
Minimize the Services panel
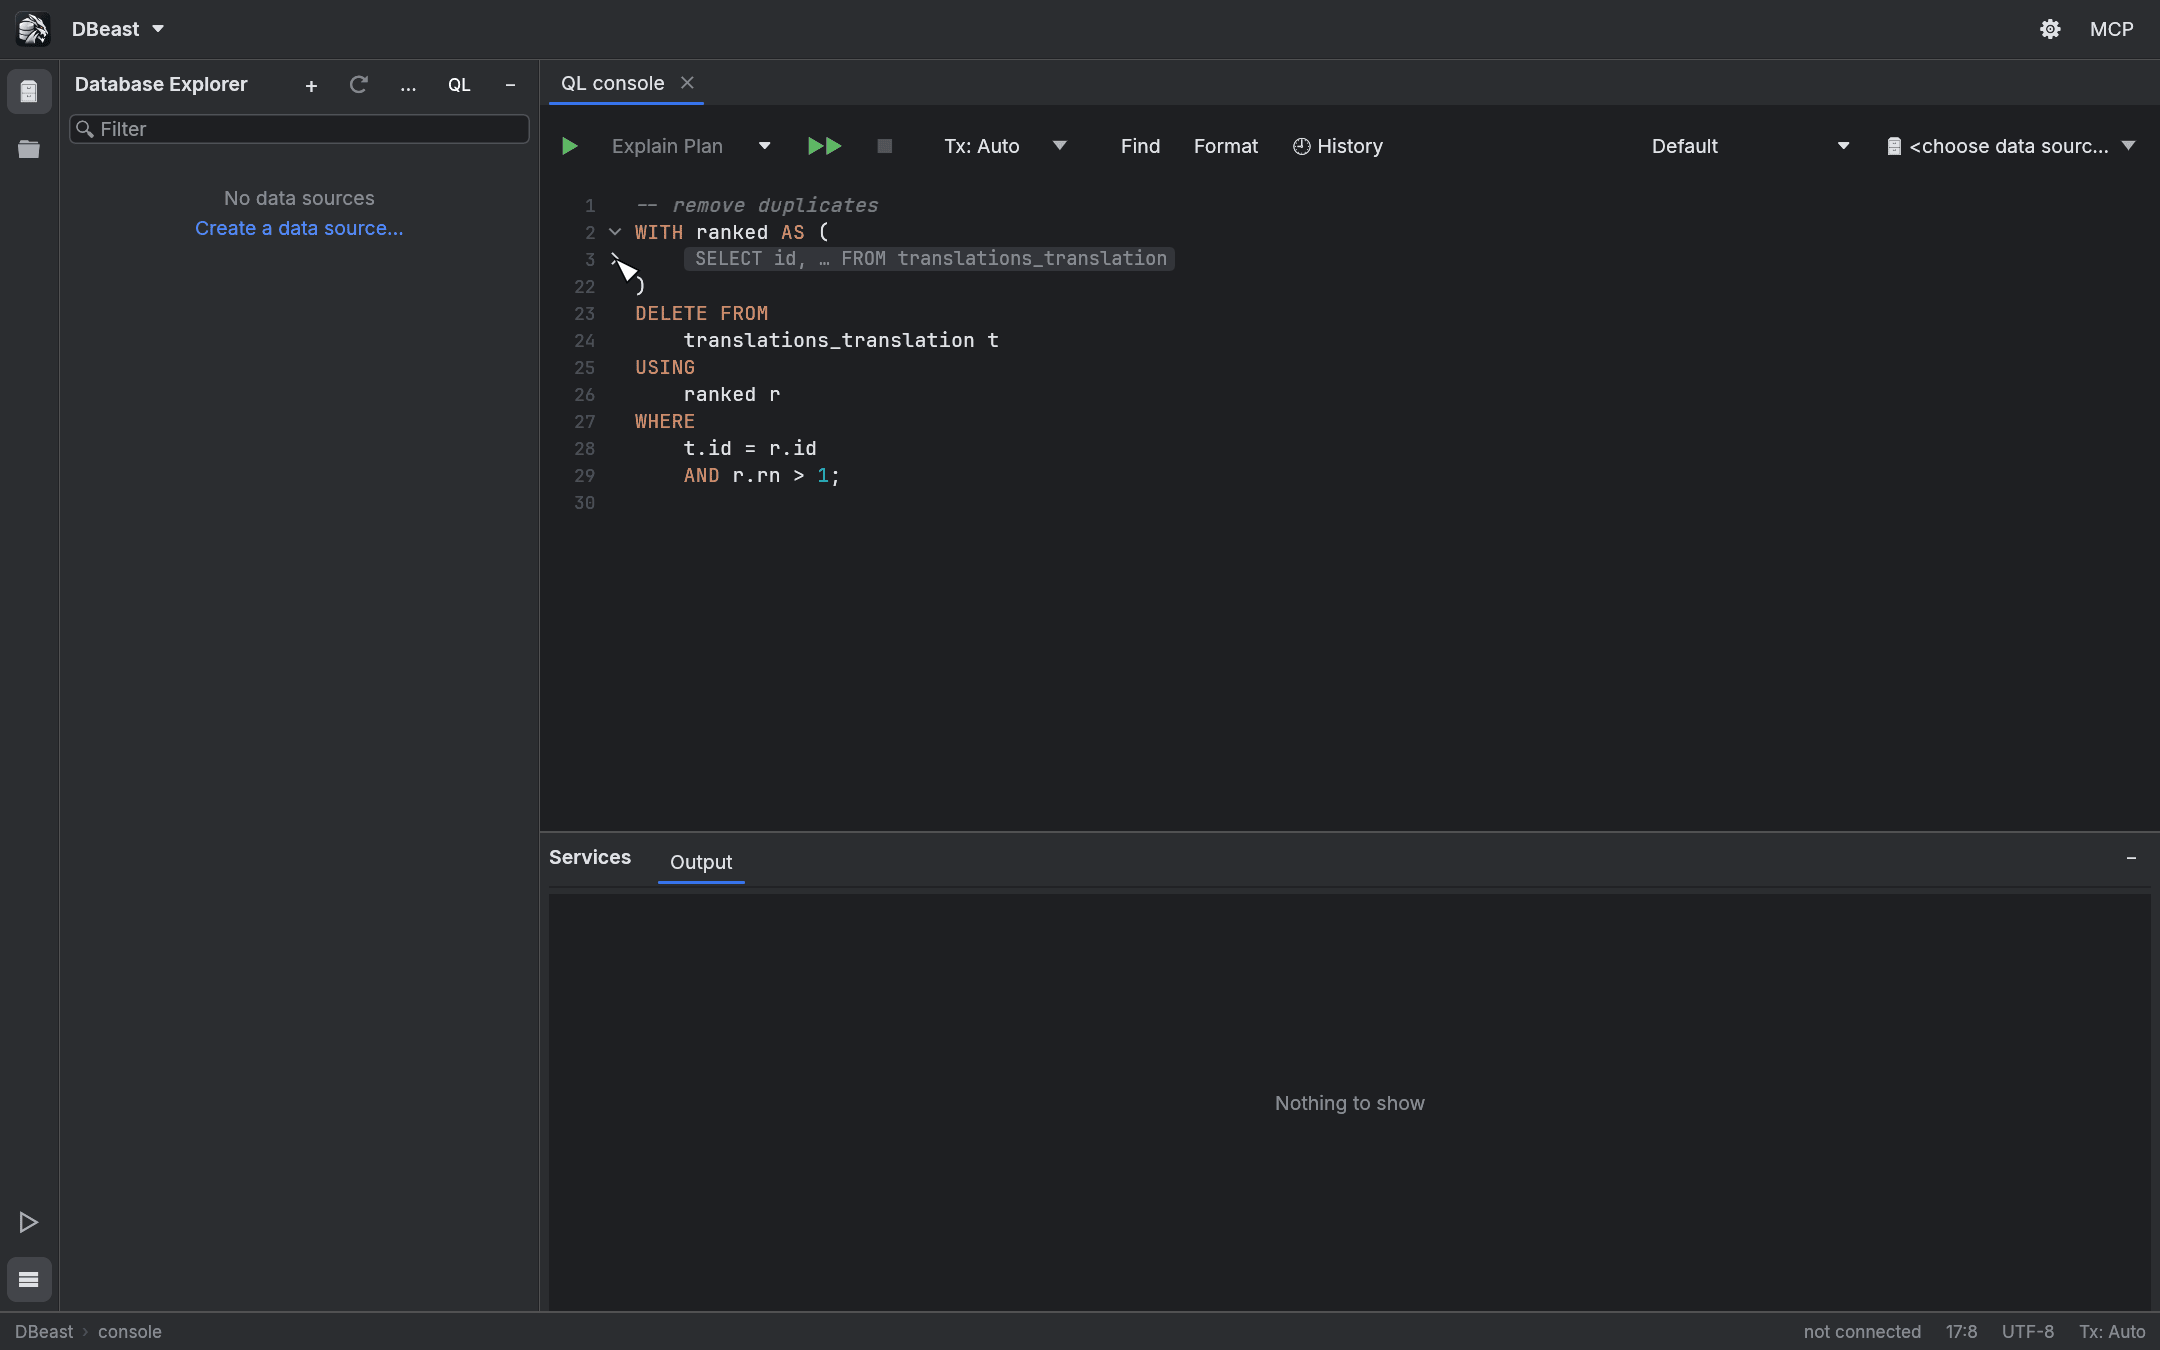(x=2131, y=858)
